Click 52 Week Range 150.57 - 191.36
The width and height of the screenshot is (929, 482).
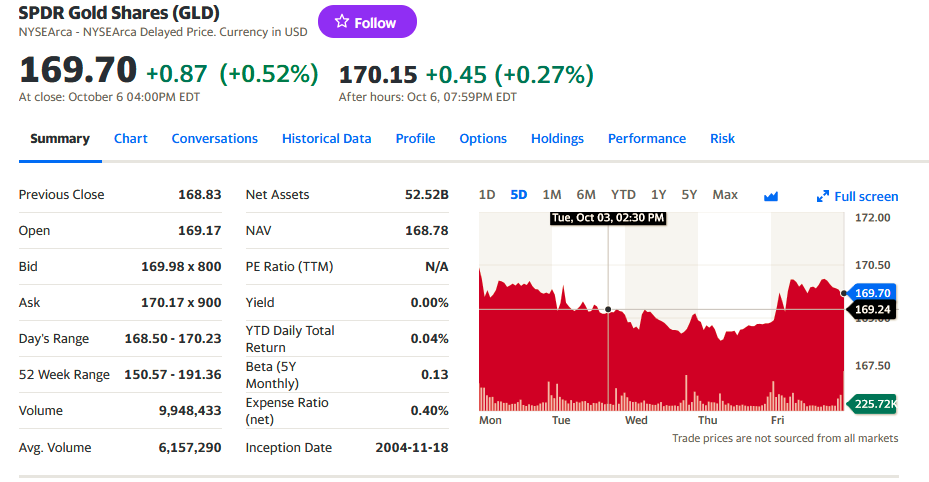[173, 375]
